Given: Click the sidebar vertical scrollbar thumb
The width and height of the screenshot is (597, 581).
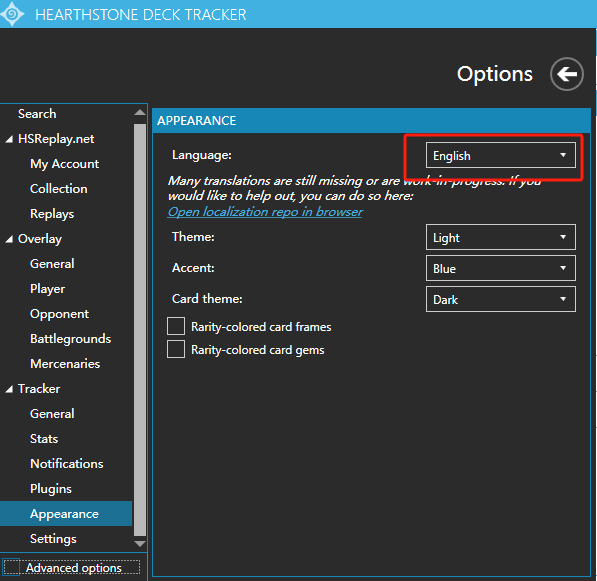Looking at the screenshot, I should (140, 329).
